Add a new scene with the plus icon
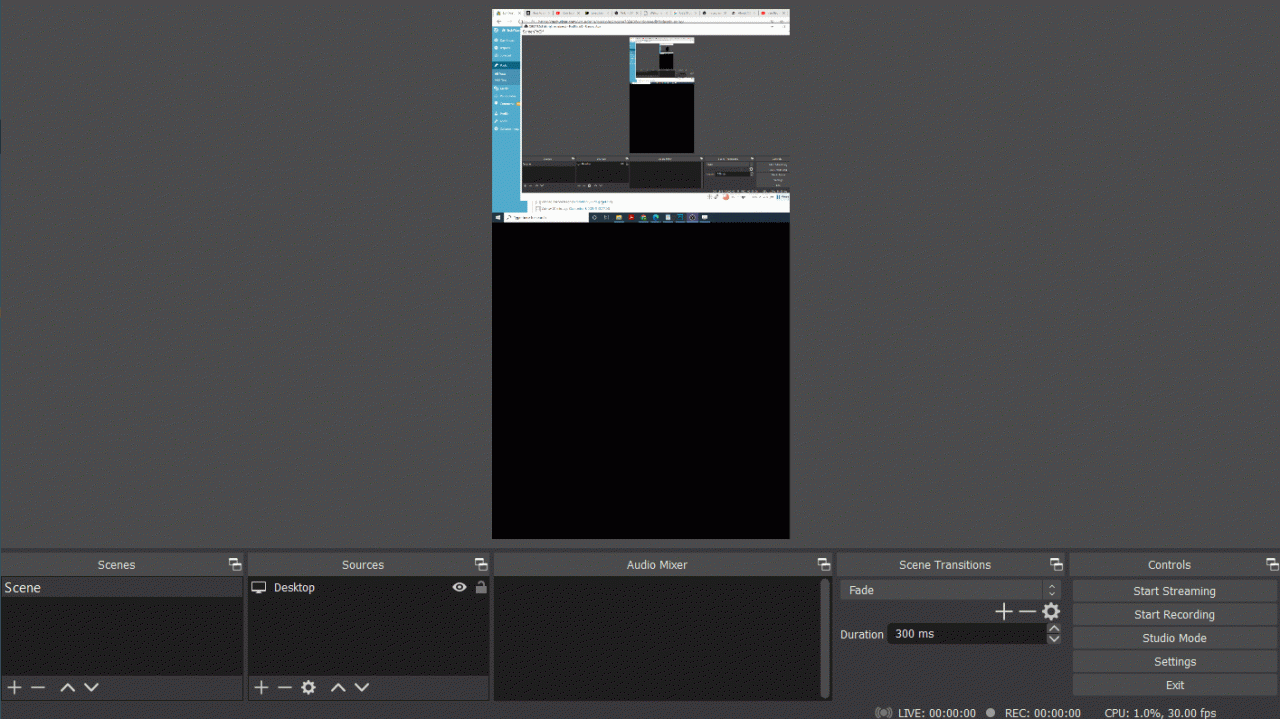Viewport: 1280px width, 719px height. (x=14, y=687)
